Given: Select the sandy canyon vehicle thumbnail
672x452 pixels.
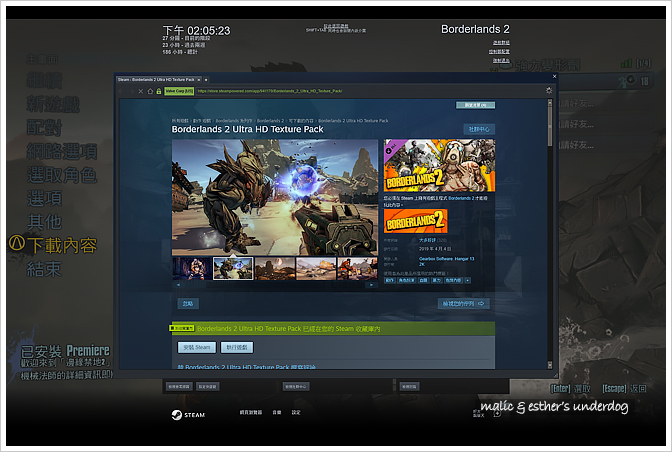Looking at the screenshot, I should click(x=316, y=269).
